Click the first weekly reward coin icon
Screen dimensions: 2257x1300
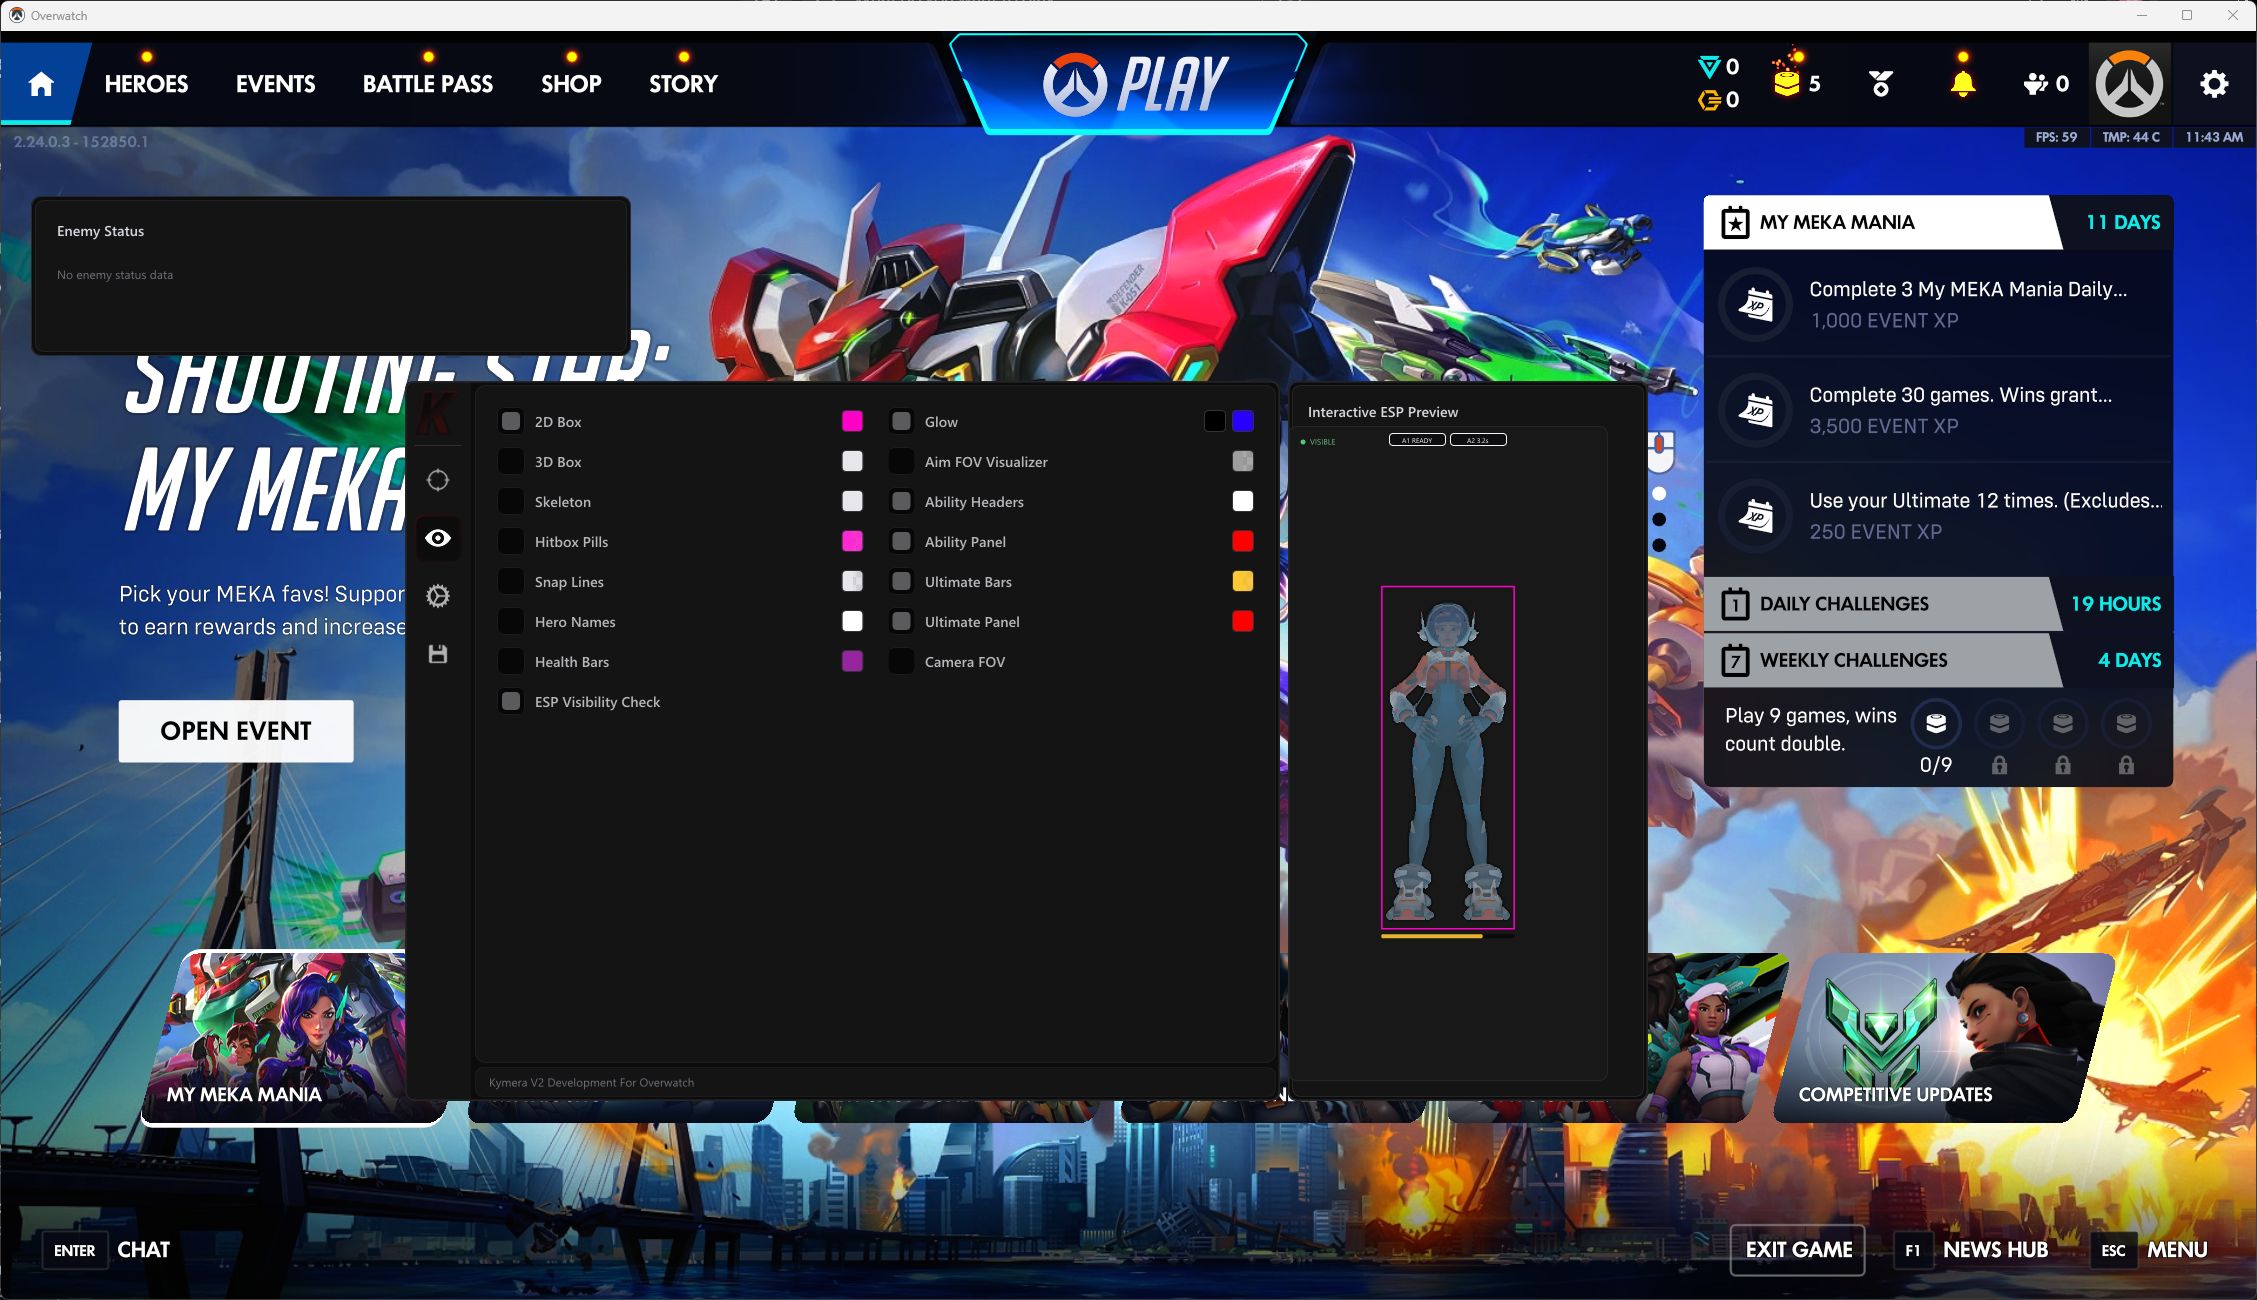coord(1936,724)
